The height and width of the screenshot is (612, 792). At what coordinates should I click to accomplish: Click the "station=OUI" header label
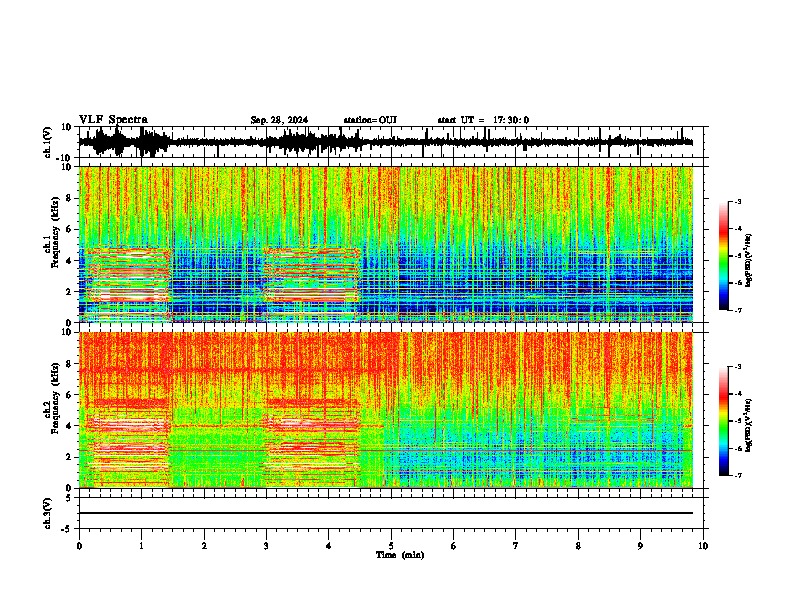tap(370, 120)
